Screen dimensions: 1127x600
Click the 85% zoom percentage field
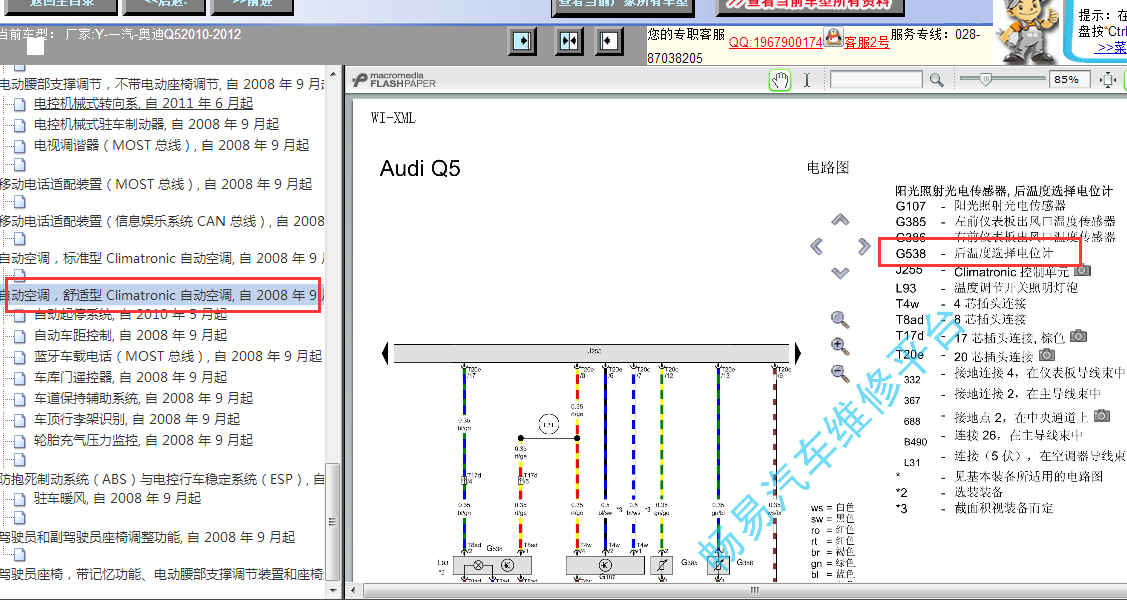pos(1070,80)
